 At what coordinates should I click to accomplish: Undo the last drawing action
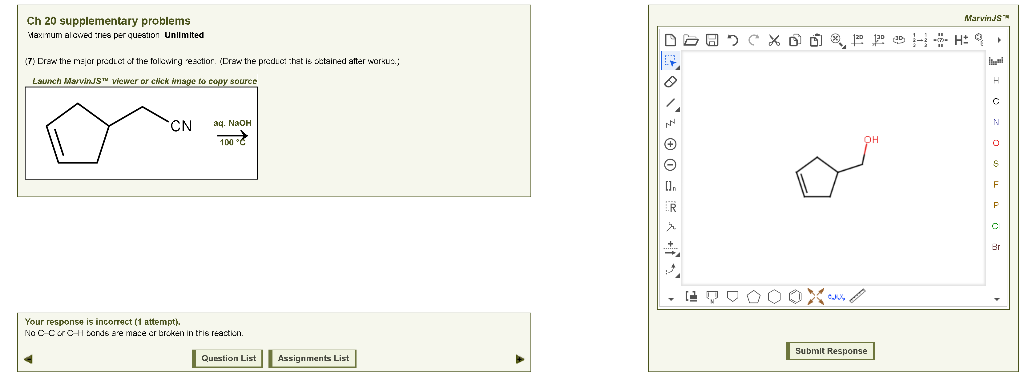point(733,40)
